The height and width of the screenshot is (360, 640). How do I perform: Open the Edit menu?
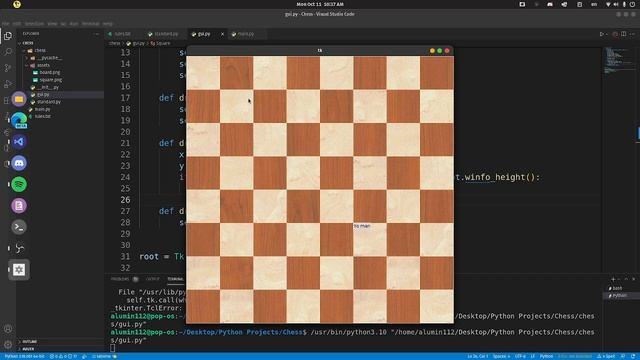point(17,24)
